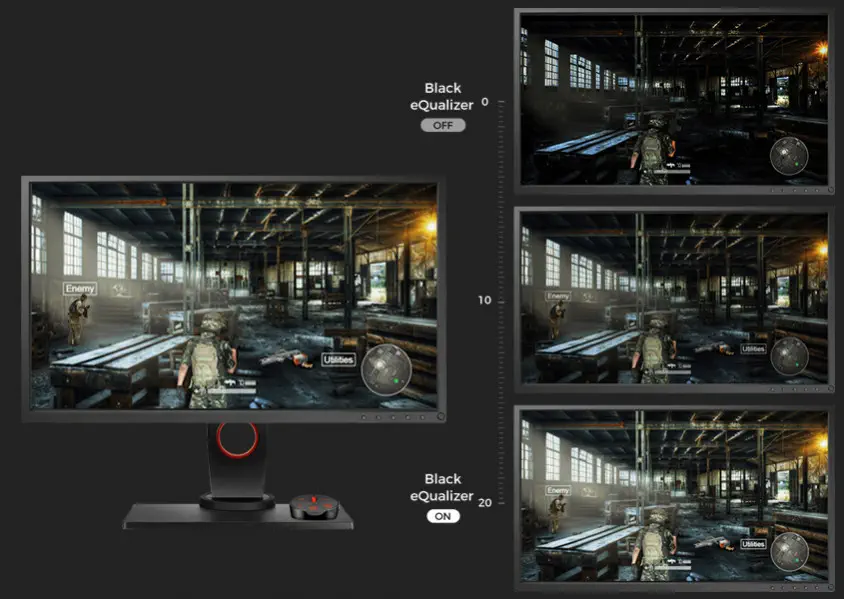Viewport: 844px width, 599px height.
Task: Click the Utilities tag on the large monitor
Action: tap(339, 360)
